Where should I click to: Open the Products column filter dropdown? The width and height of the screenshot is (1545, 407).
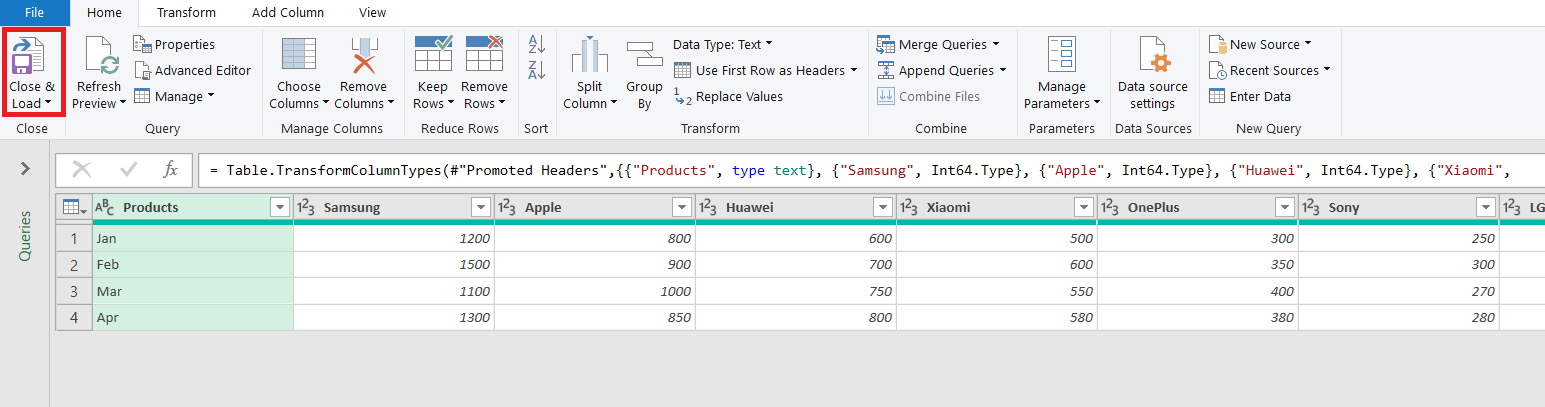pyautogui.click(x=279, y=208)
